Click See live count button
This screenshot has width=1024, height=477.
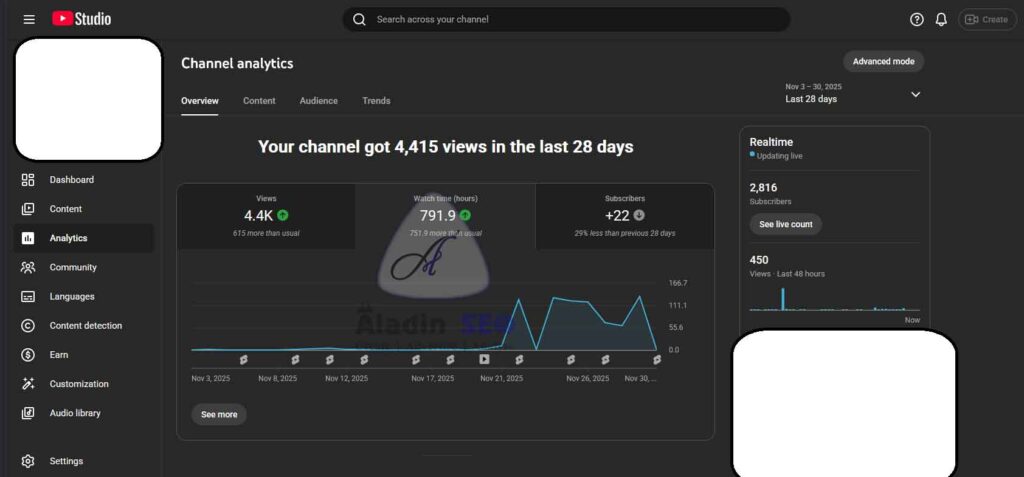pyautogui.click(x=785, y=224)
